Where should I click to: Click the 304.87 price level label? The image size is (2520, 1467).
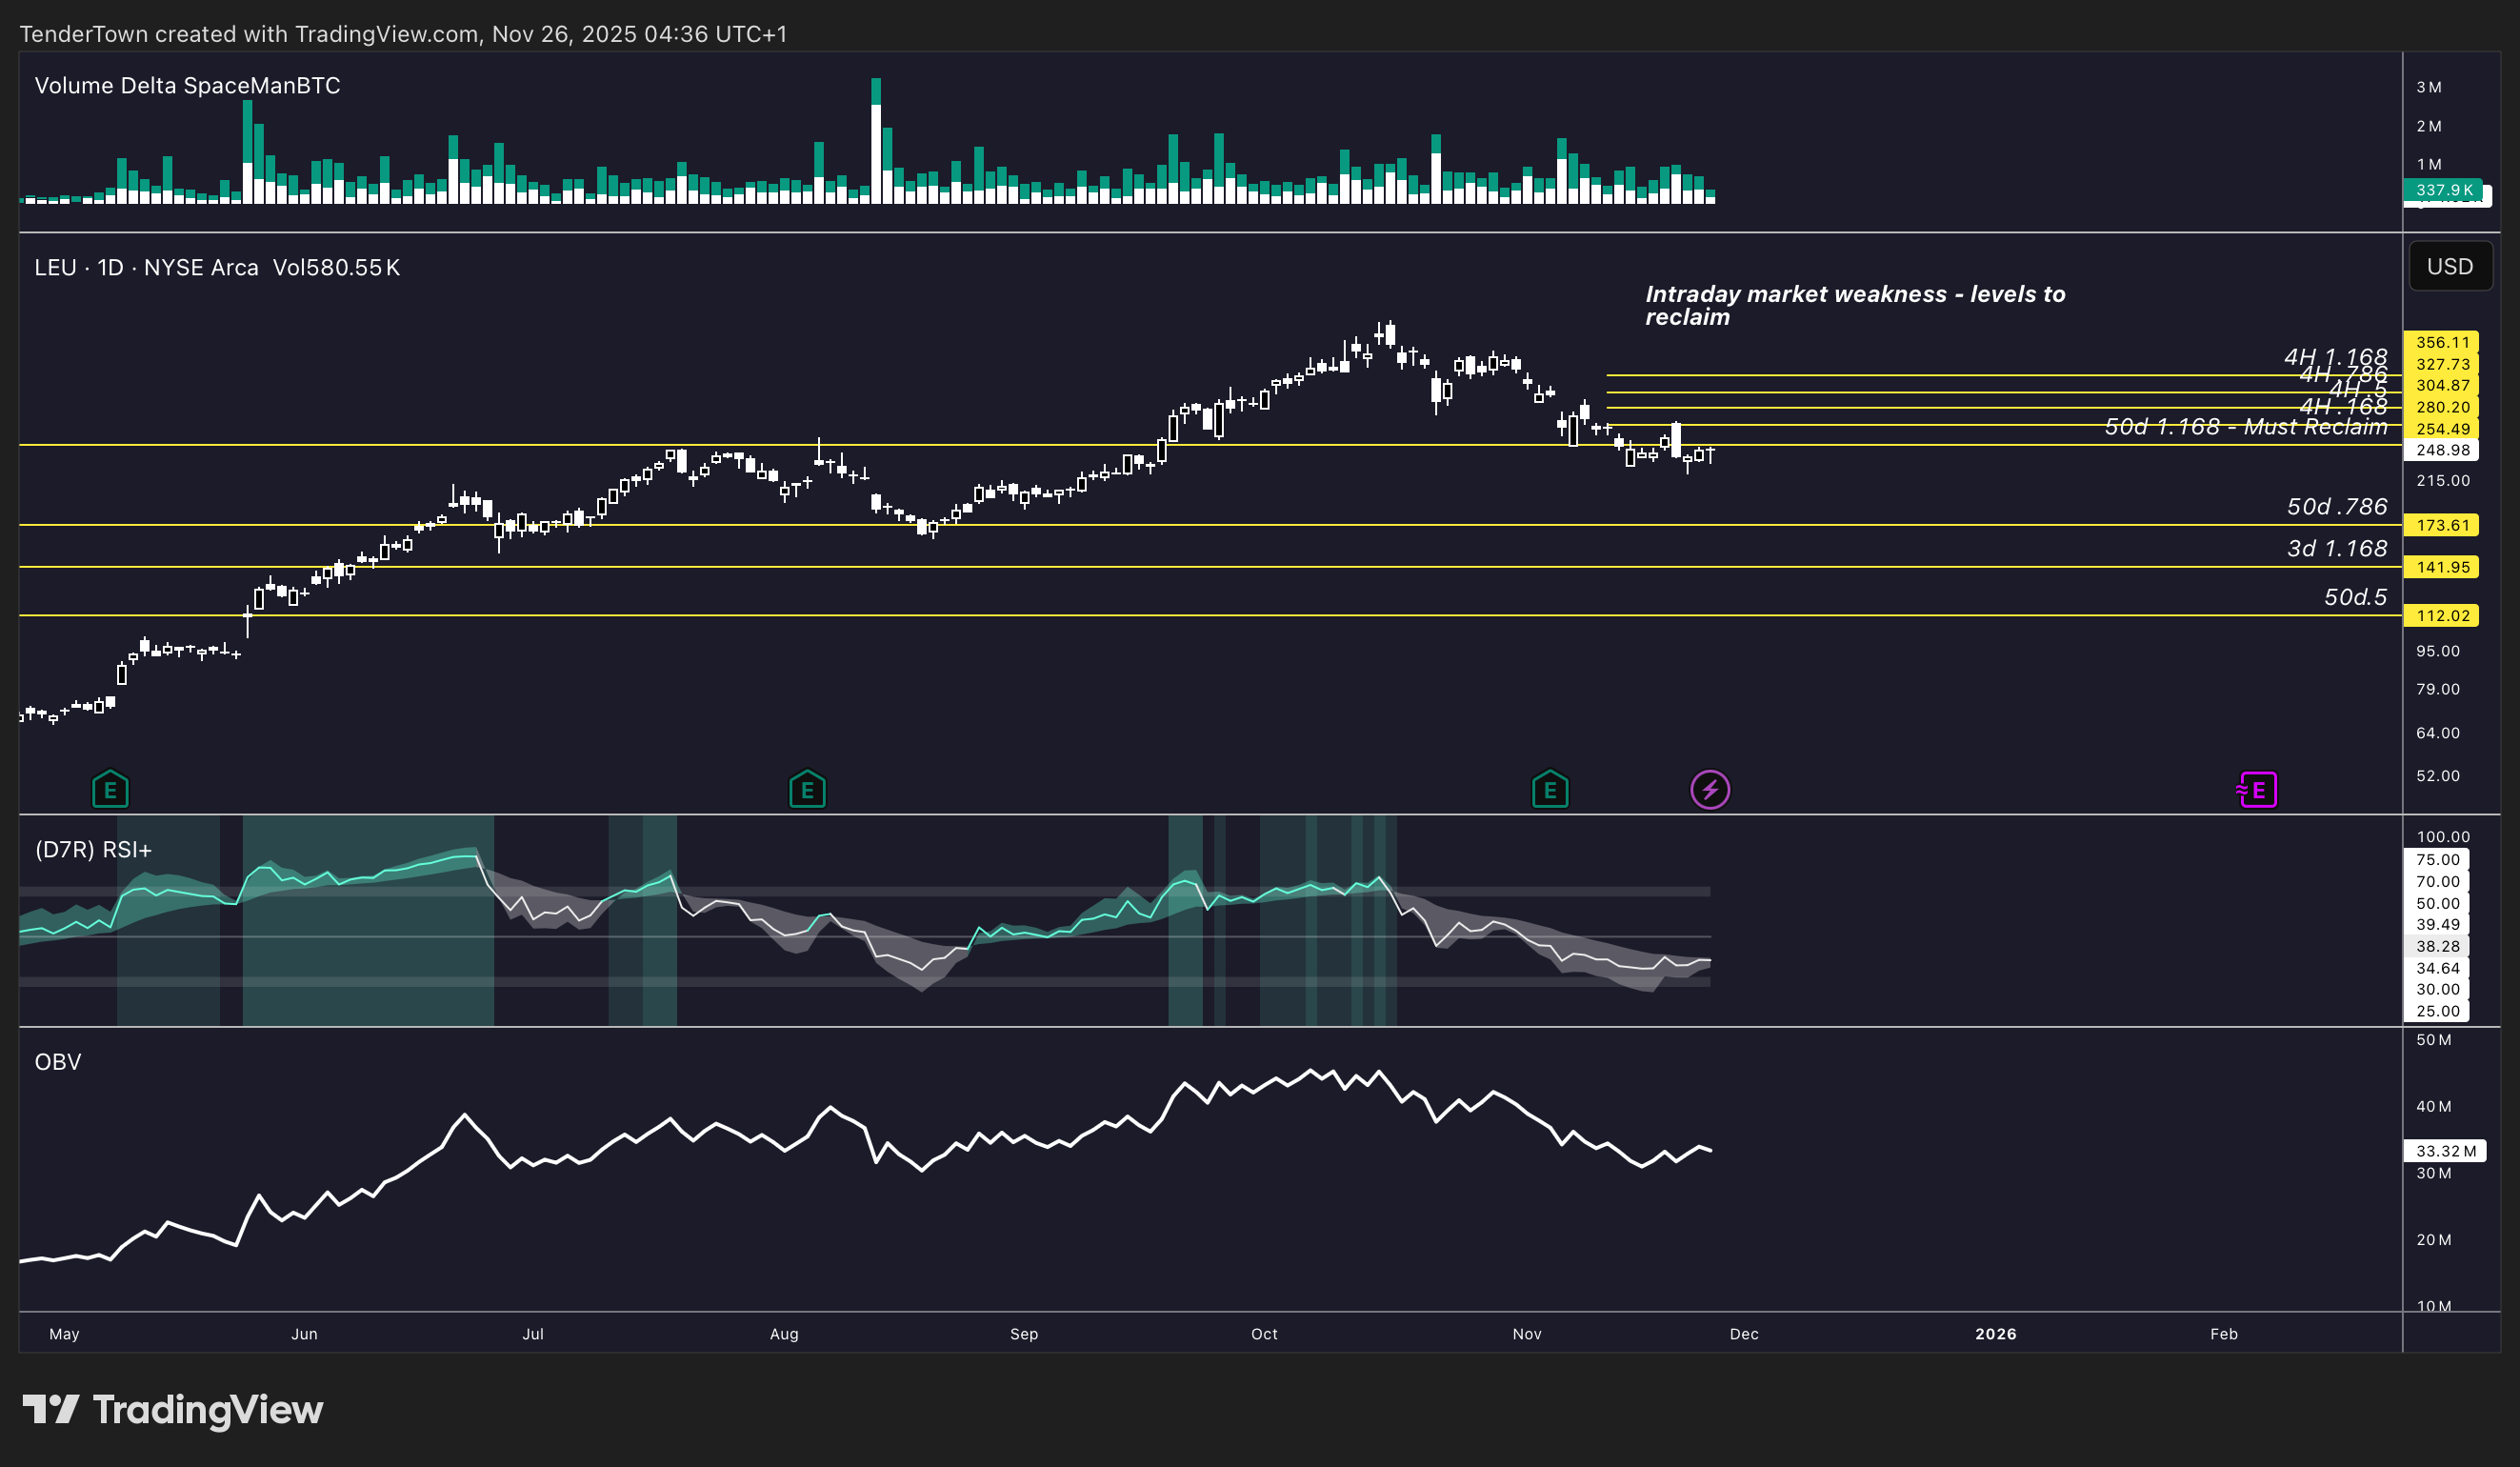point(2441,385)
